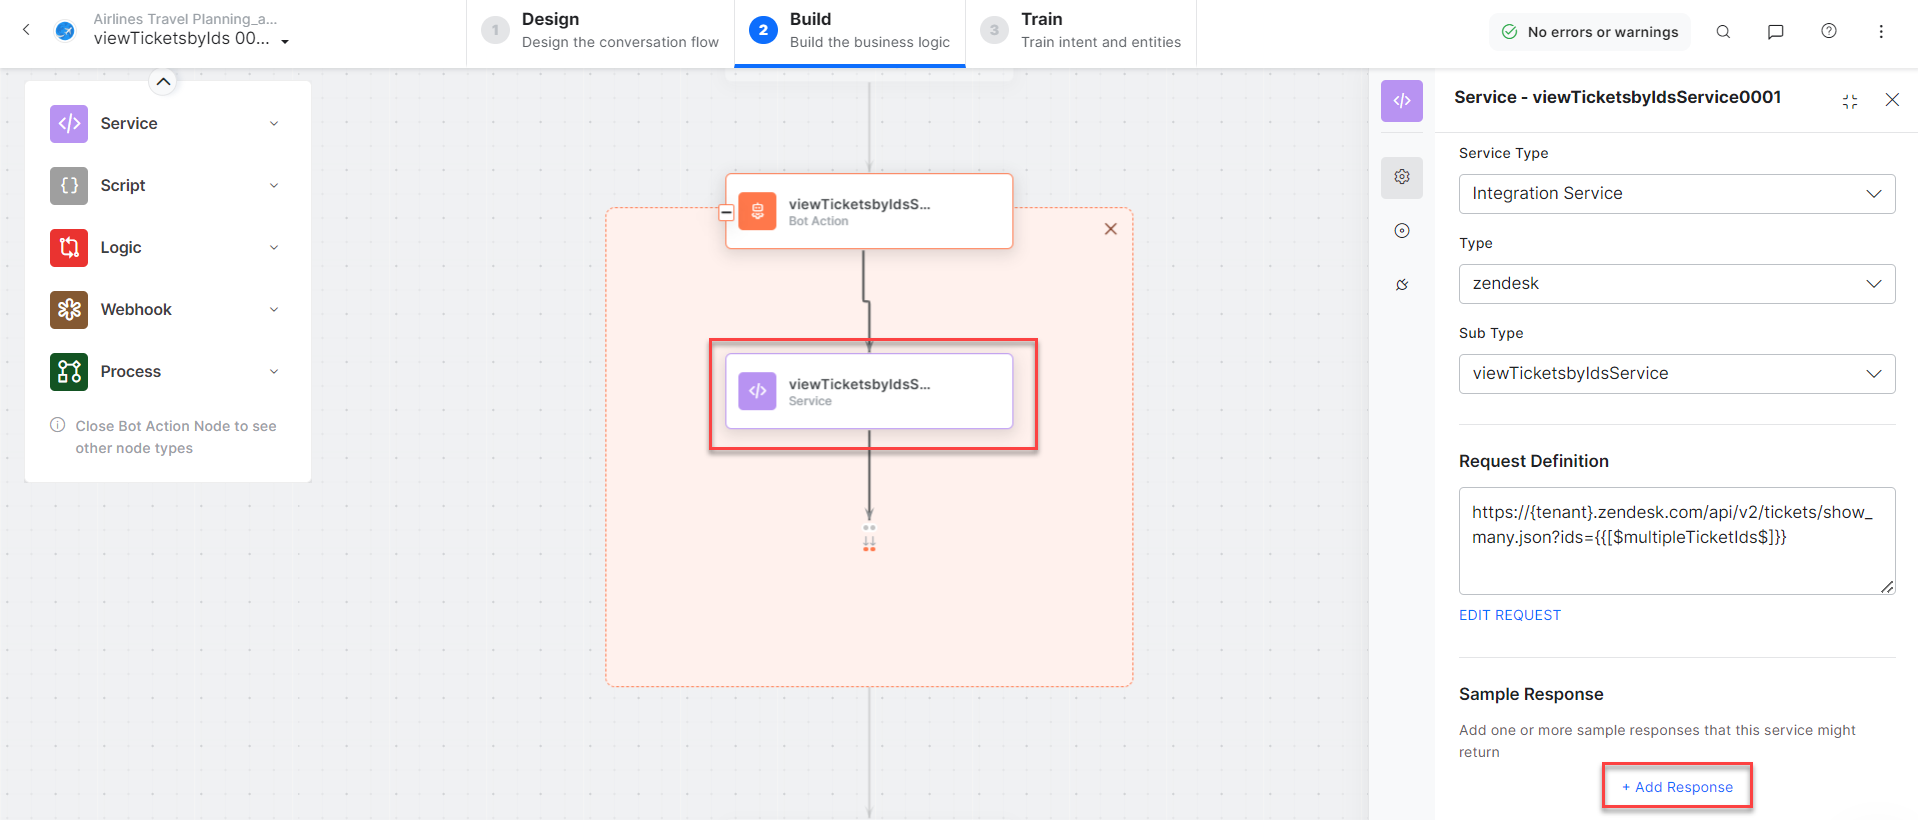
Task: Open the help question mark icon
Action: (1828, 32)
